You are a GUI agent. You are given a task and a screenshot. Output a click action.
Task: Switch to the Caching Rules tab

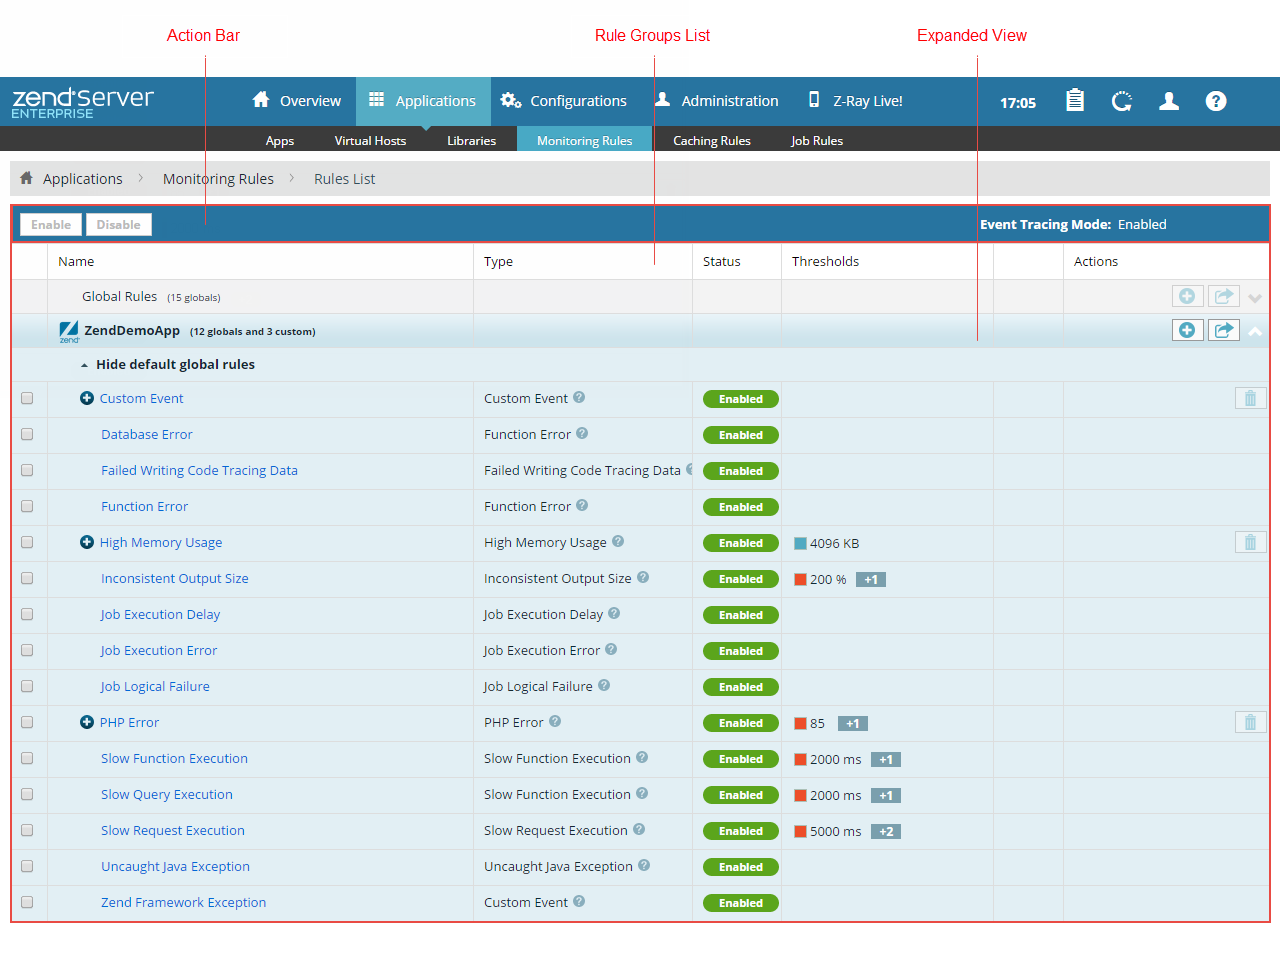point(711,141)
